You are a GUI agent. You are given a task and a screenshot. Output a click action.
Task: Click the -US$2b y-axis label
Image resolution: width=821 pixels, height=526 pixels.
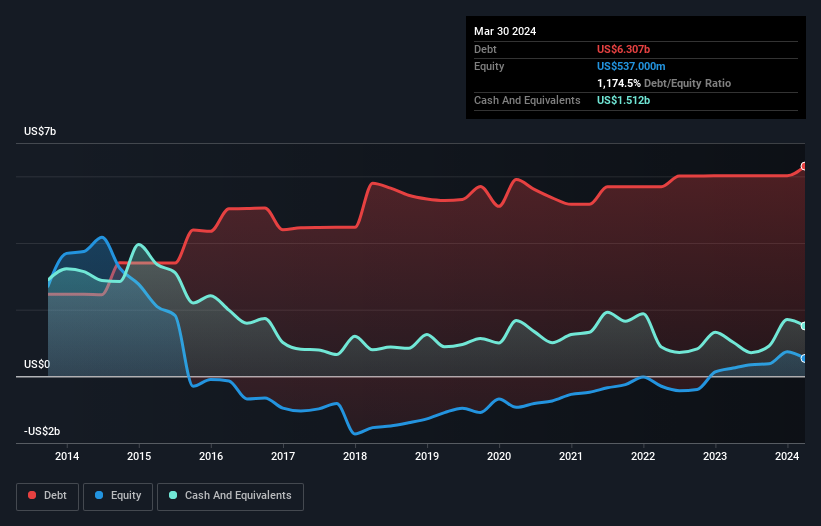coord(42,431)
